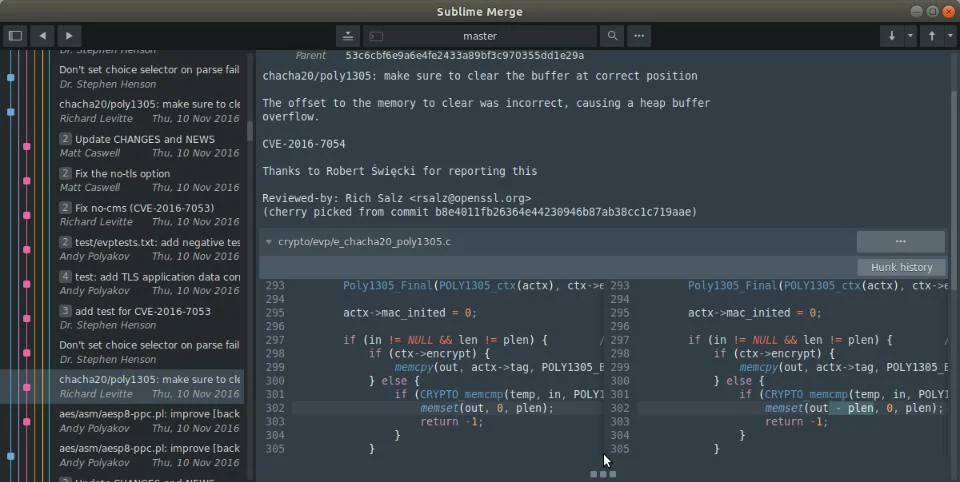Viewport: 960px width, 482px height.
Task: Click the CVE-2016-7054 text in commit message
Action: click(304, 144)
